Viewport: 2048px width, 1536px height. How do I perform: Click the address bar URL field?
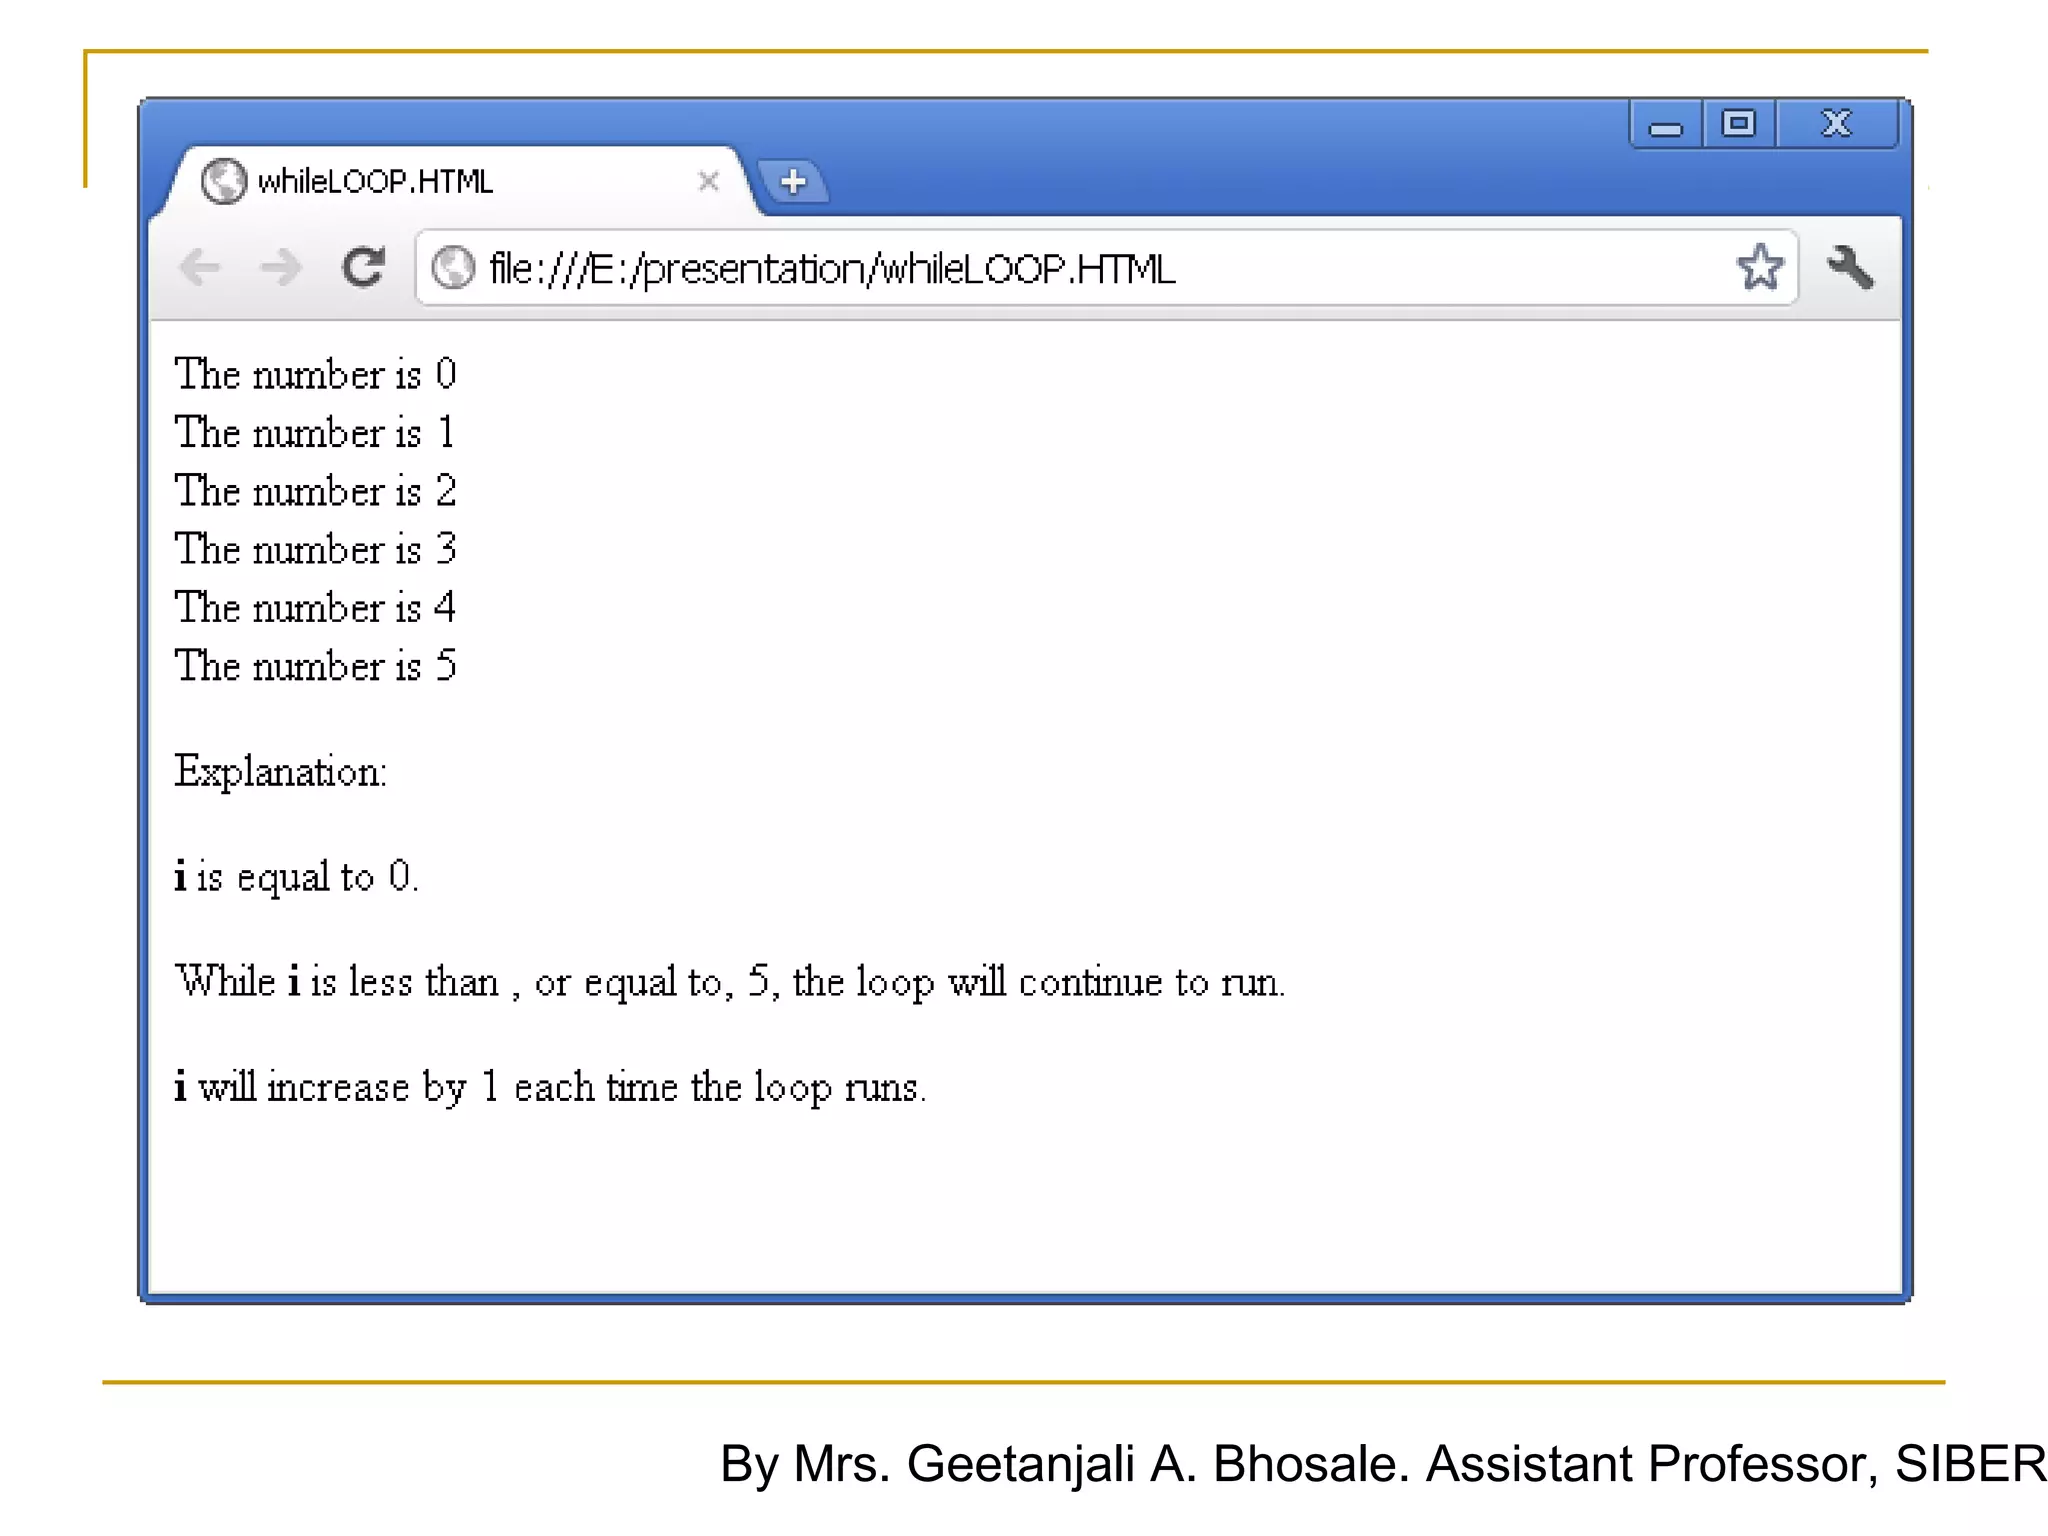1105,268
